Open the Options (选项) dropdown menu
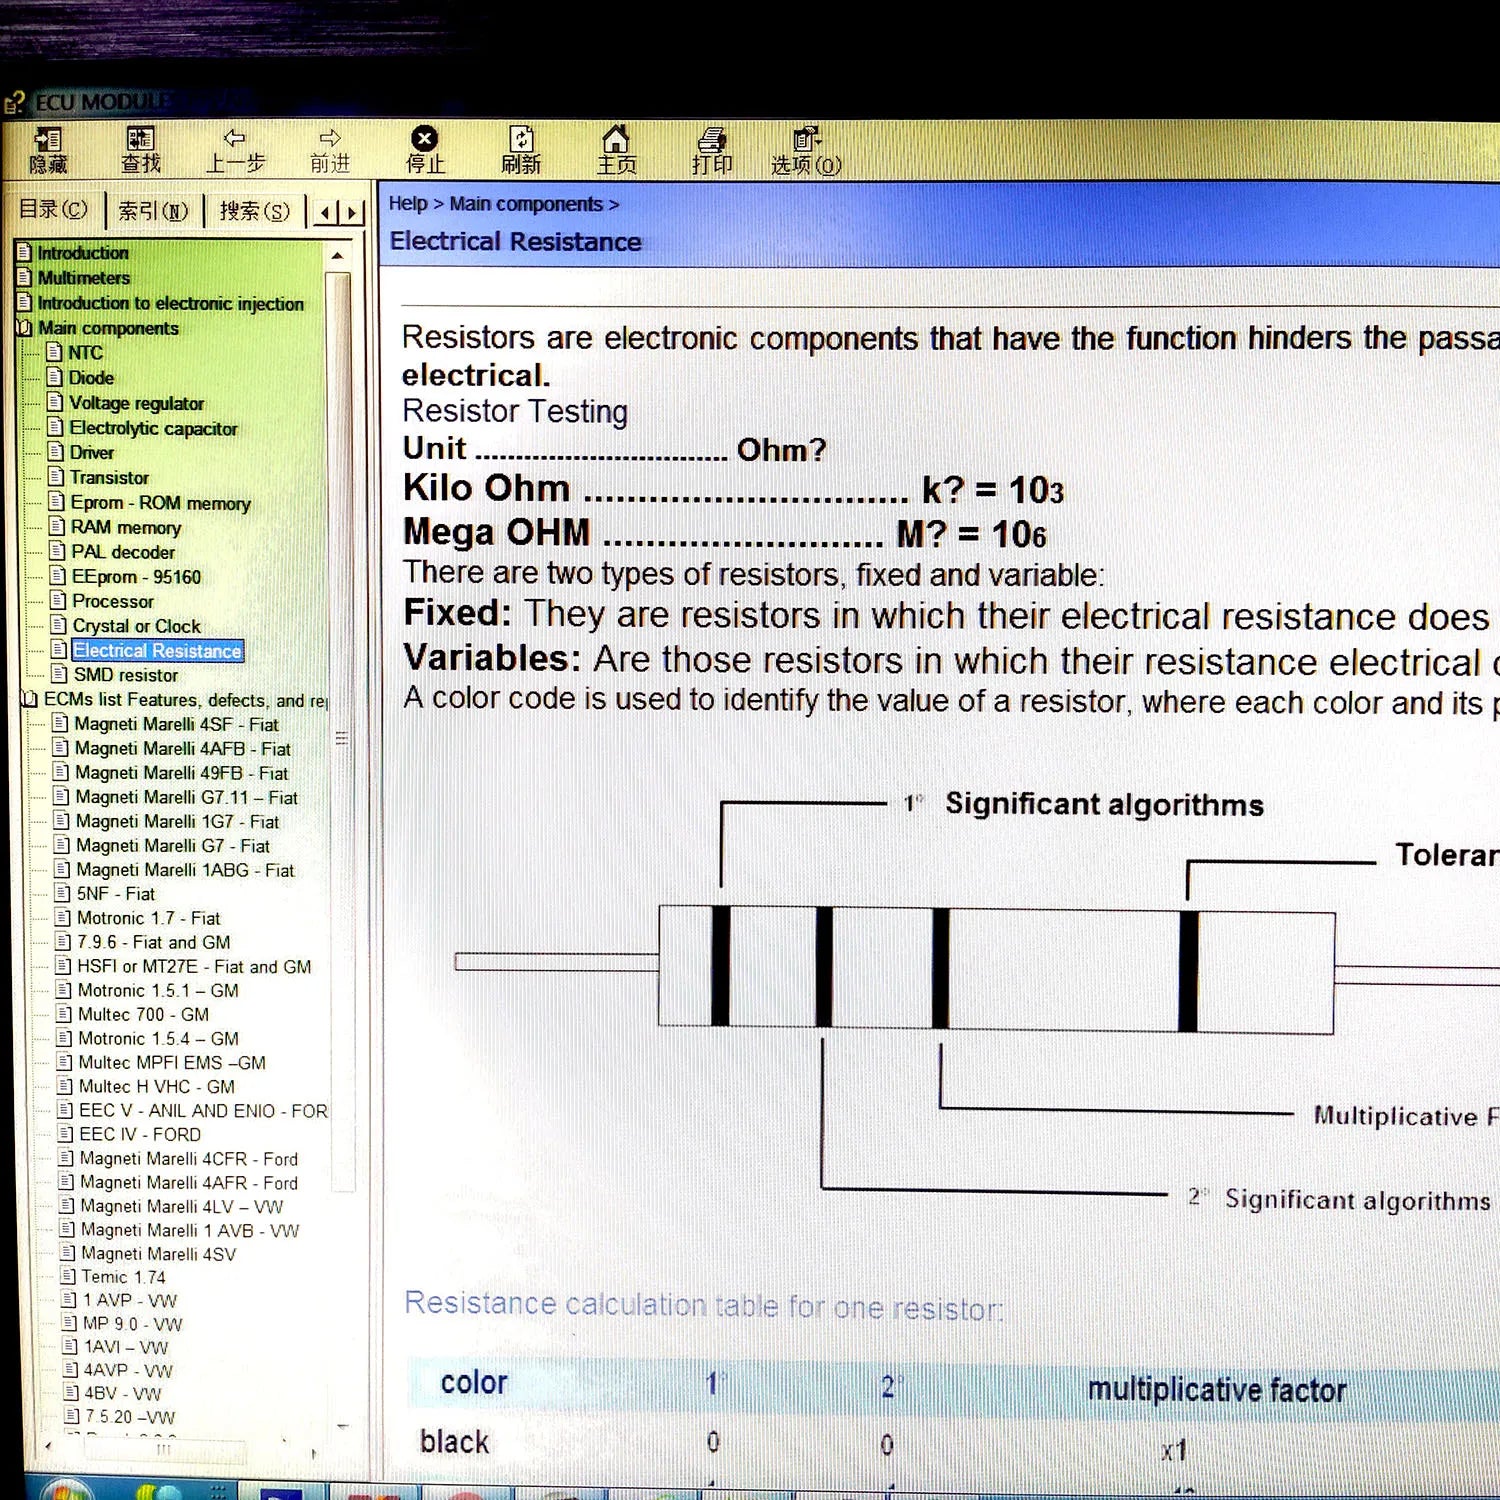Image resolution: width=1500 pixels, height=1500 pixels. 806,148
